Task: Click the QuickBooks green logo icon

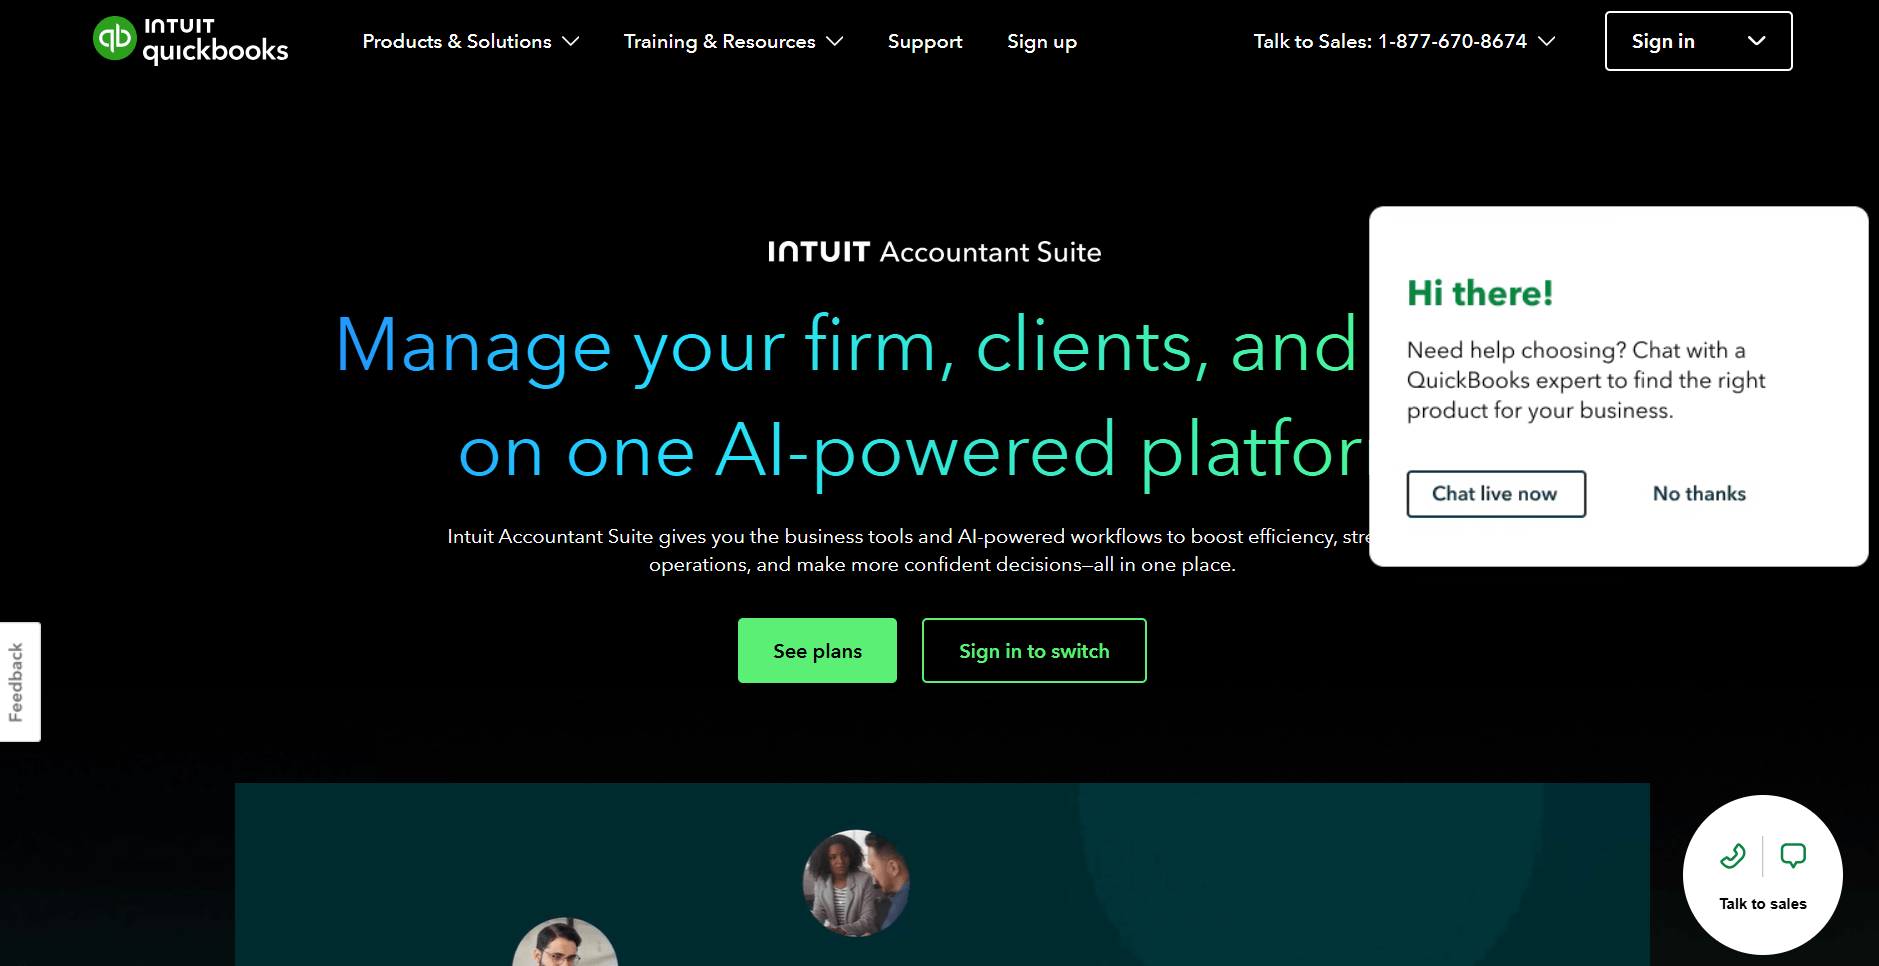Action: (114, 39)
